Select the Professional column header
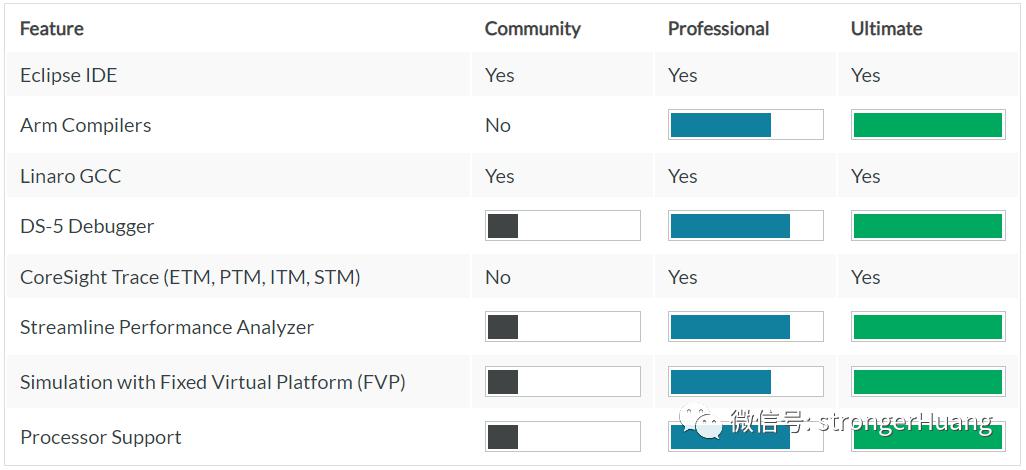 pyautogui.click(x=718, y=29)
